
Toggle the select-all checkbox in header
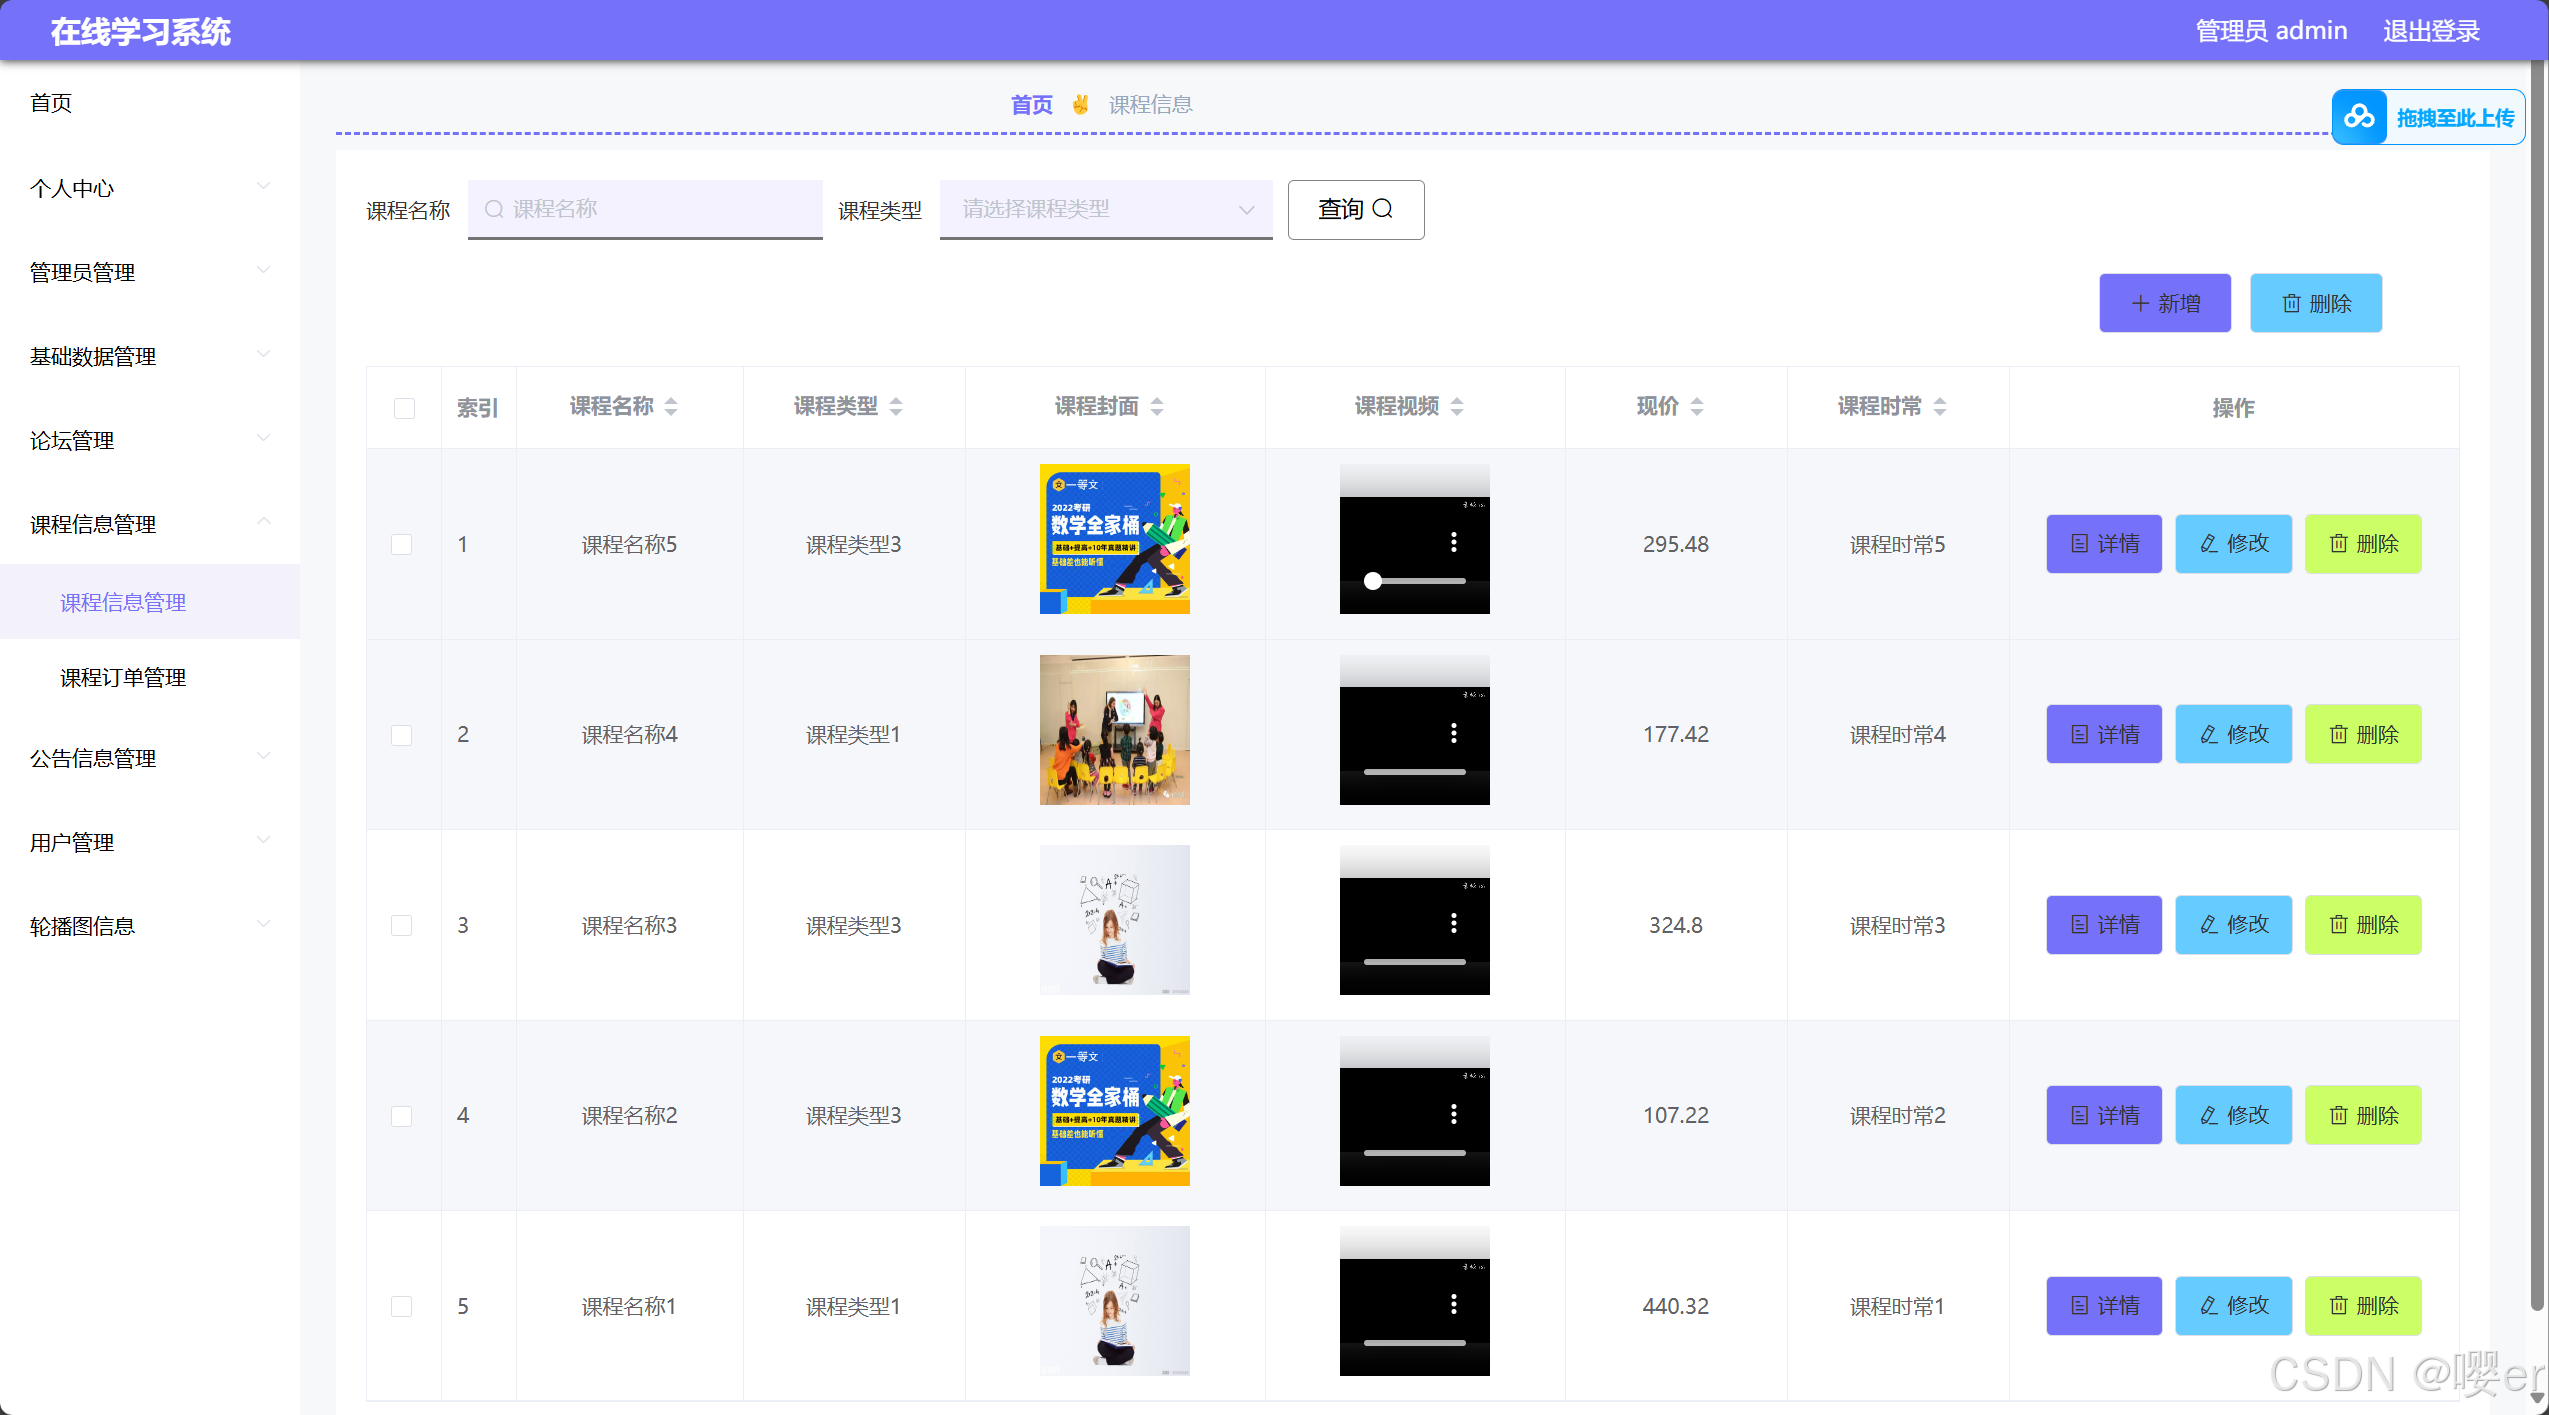pos(404,408)
